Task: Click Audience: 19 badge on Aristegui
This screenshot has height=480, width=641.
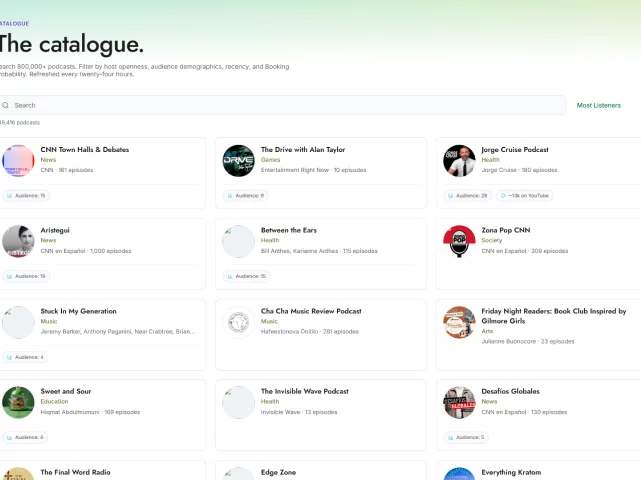Action: (x=26, y=276)
